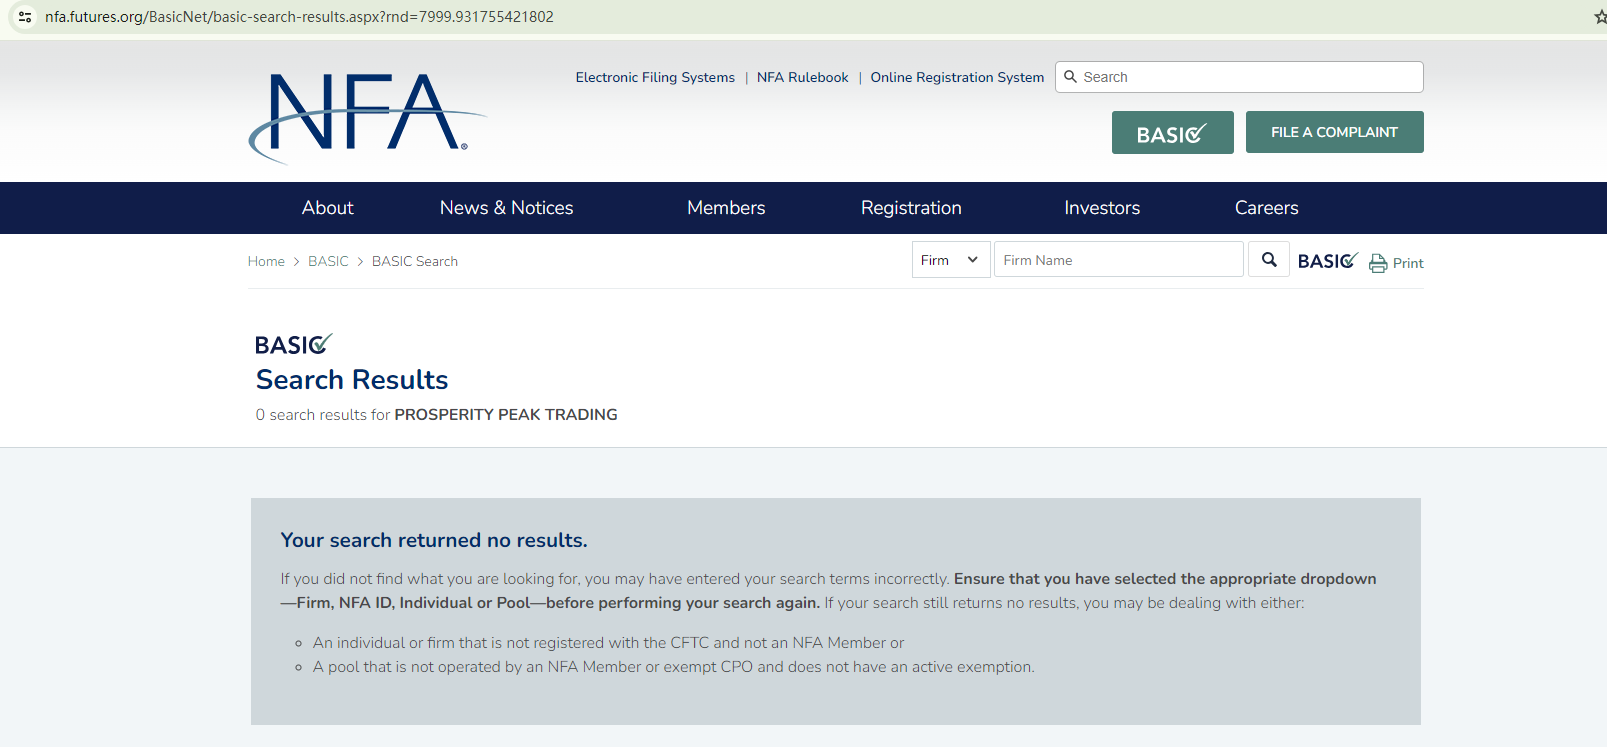This screenshot has height=747, width=1607.
Task: Click the NFA logo
Action: pyautogui.click(x=367, y=117)
